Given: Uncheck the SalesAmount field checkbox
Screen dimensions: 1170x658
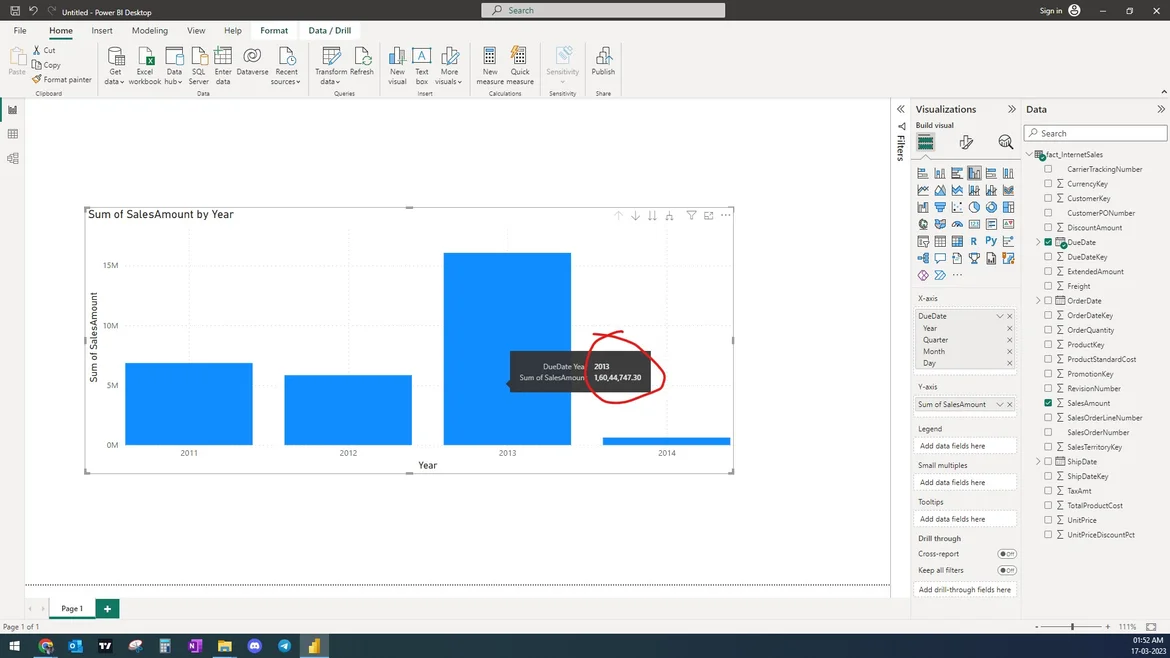Looking at the screenshot, I should 1048,403.
